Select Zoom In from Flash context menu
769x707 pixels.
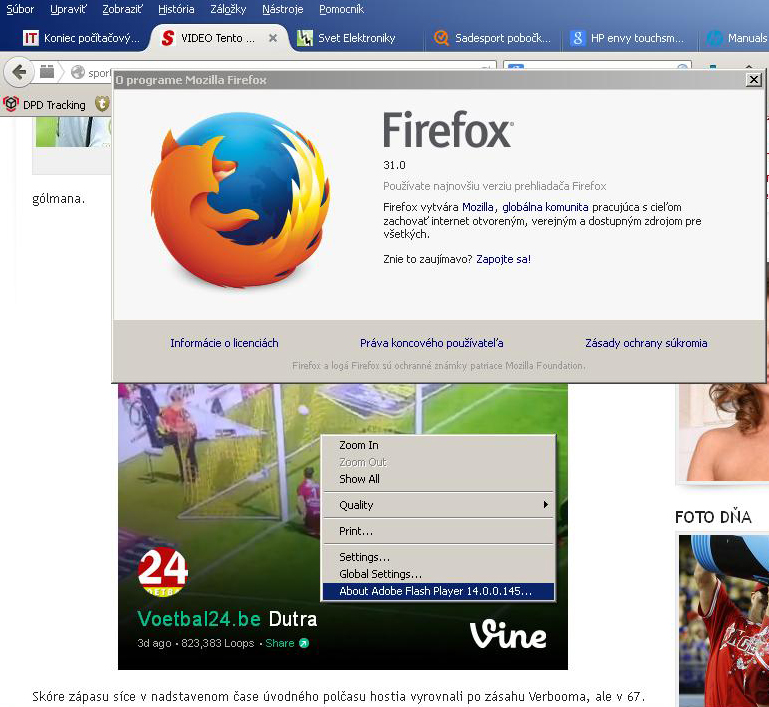point(438,445)
